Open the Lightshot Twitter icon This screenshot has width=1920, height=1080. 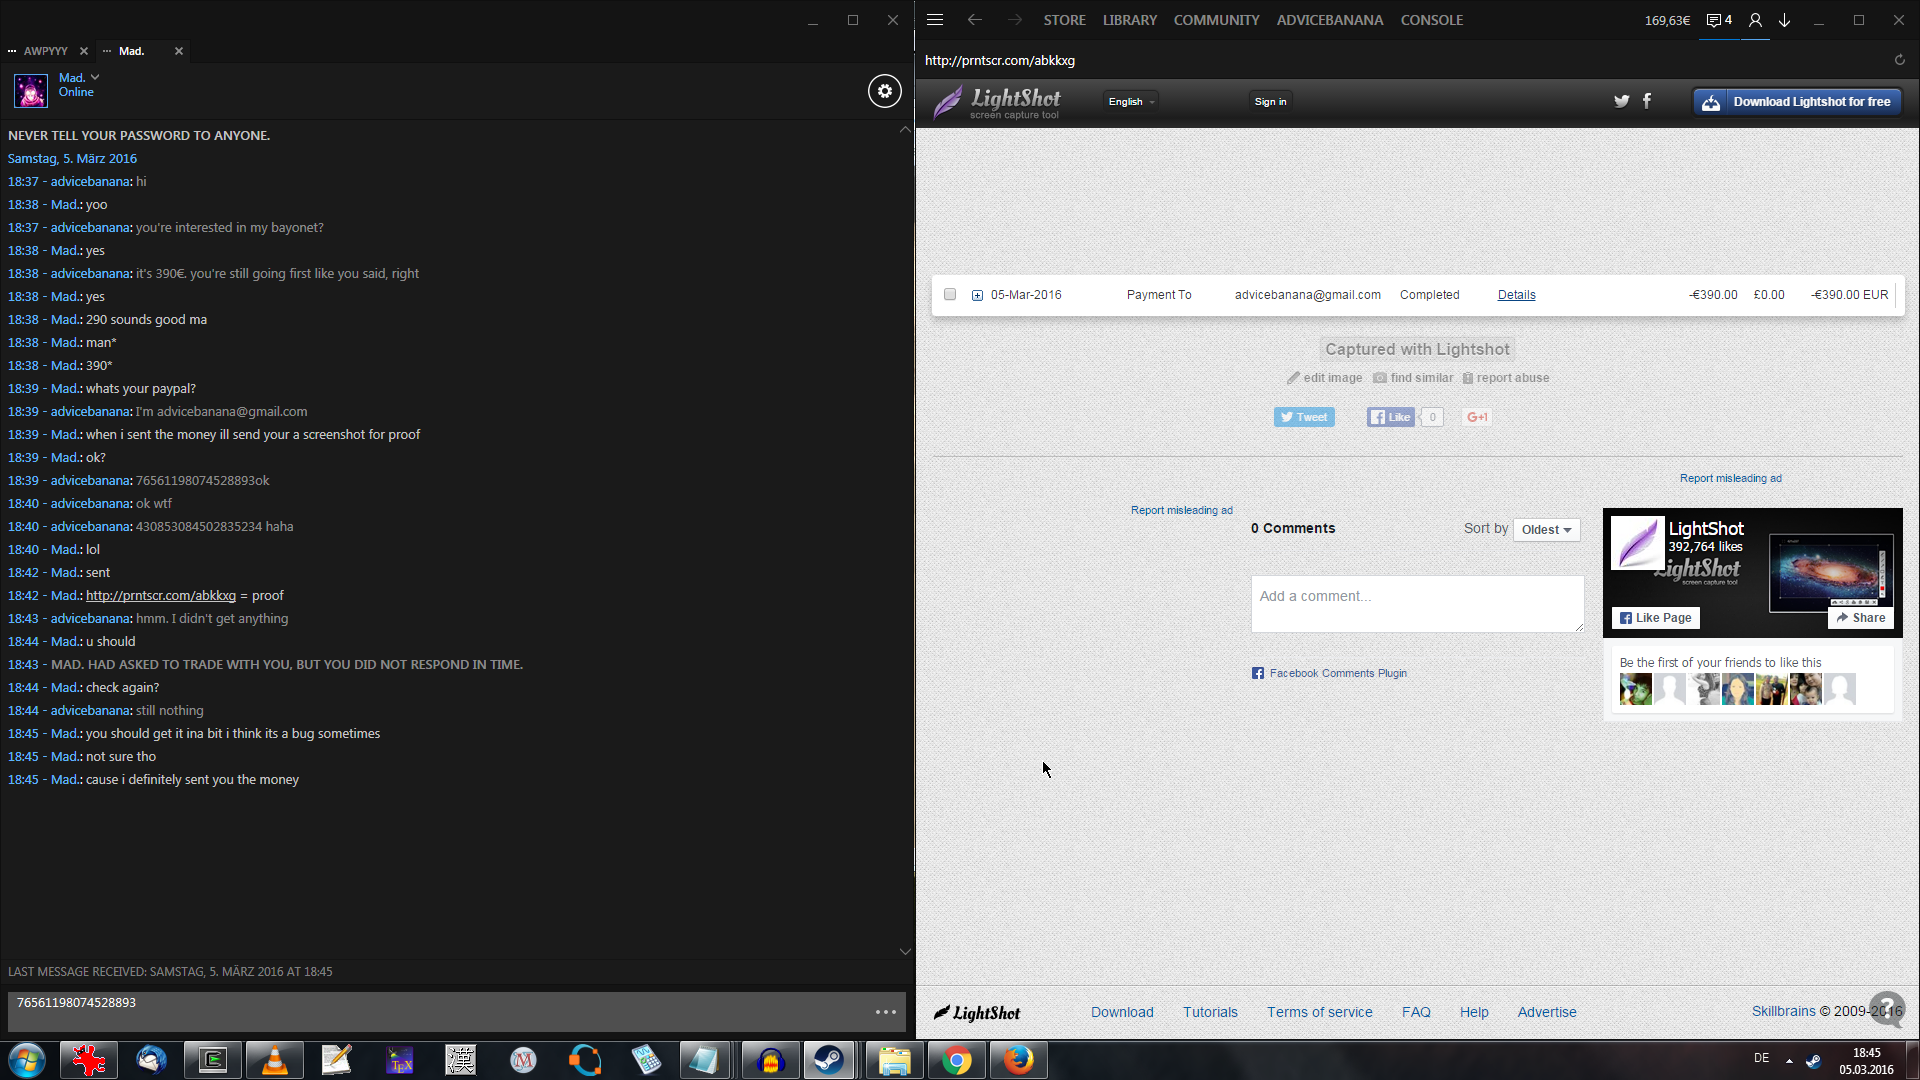(1621, 101)
